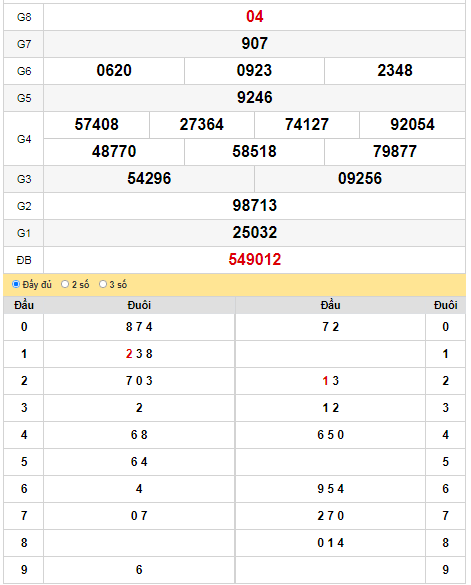Click the red 2 in head row 1

129,354
